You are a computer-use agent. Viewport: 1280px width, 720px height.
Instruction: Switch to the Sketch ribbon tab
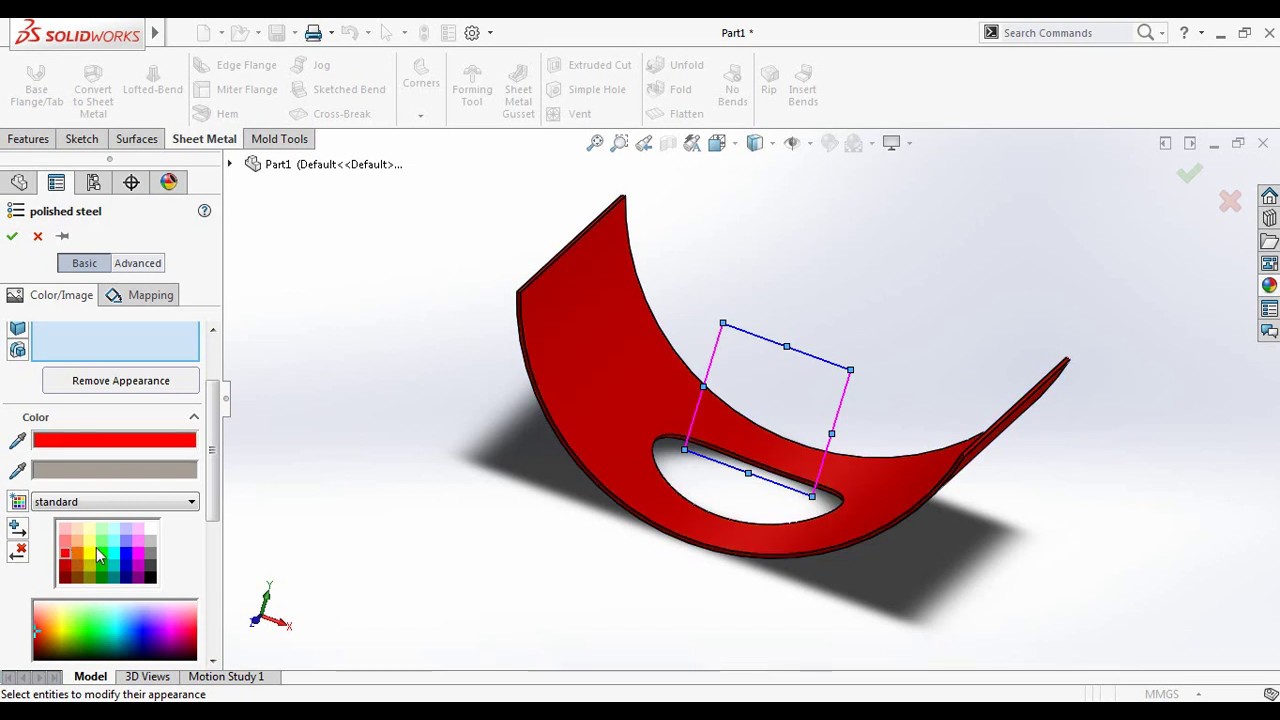pyautogui.click(x=82, y=139)
